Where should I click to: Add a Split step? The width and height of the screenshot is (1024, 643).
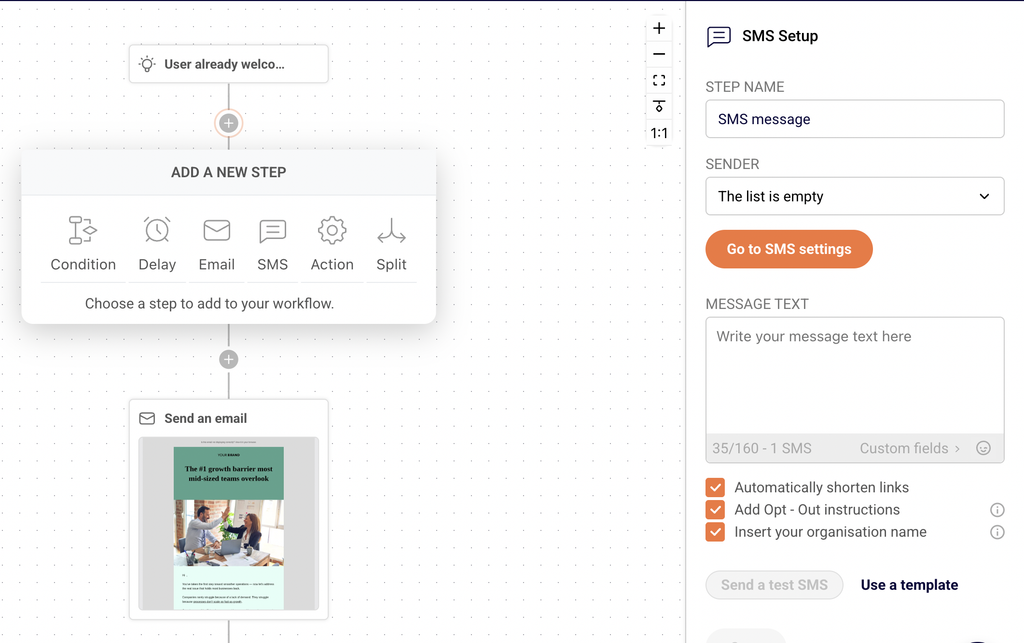[391, 244]
